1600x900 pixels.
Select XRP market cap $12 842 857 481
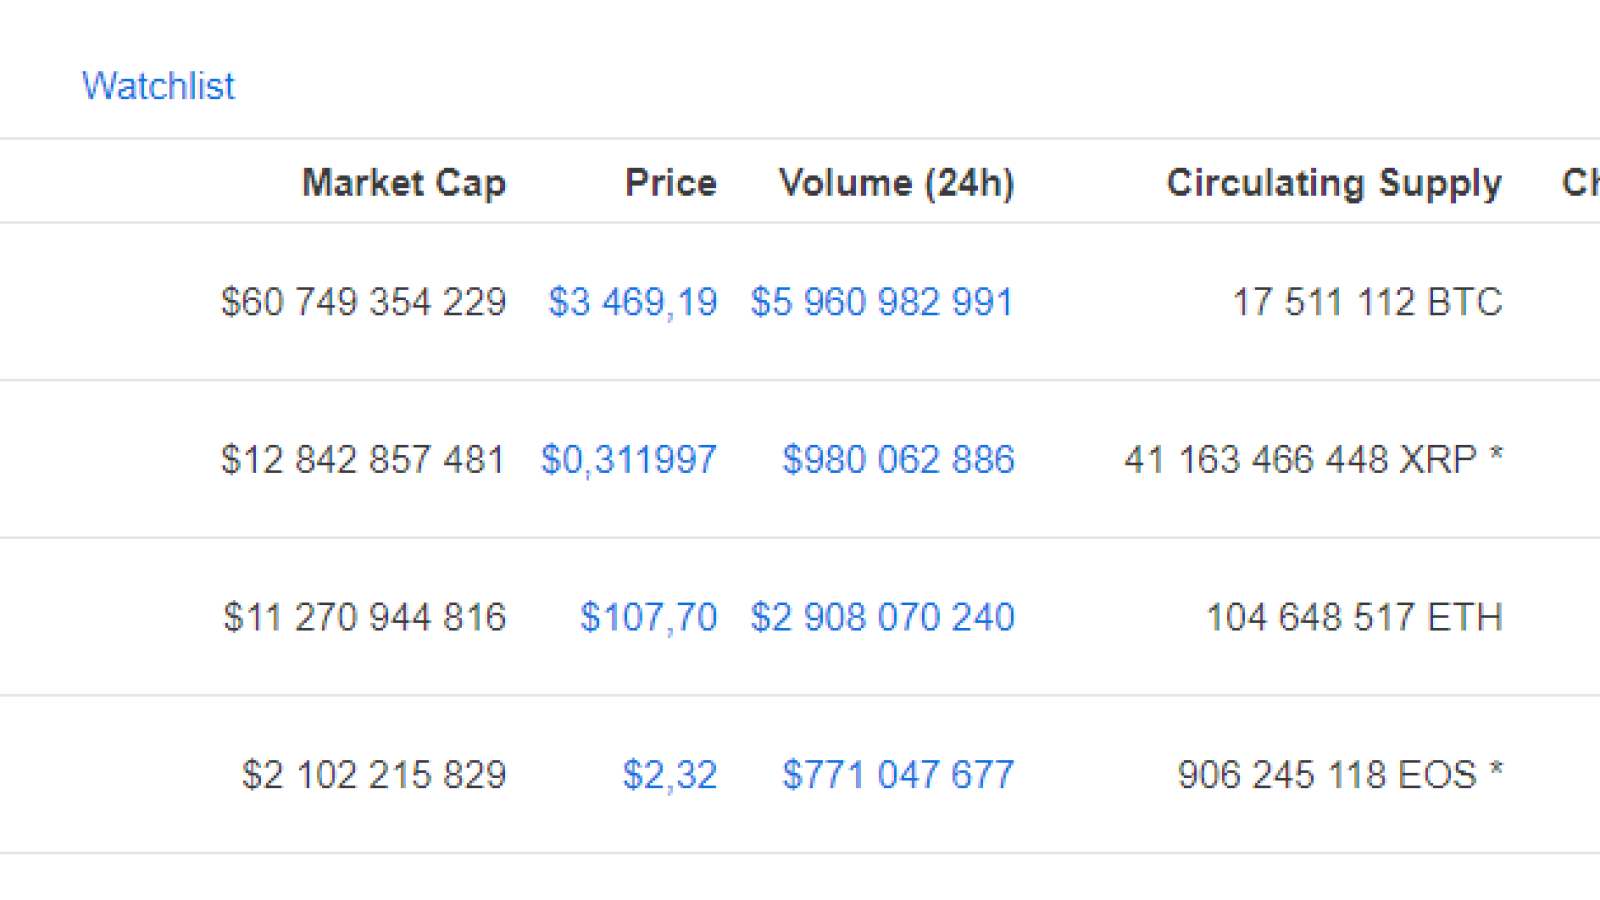tap(364, 460)
